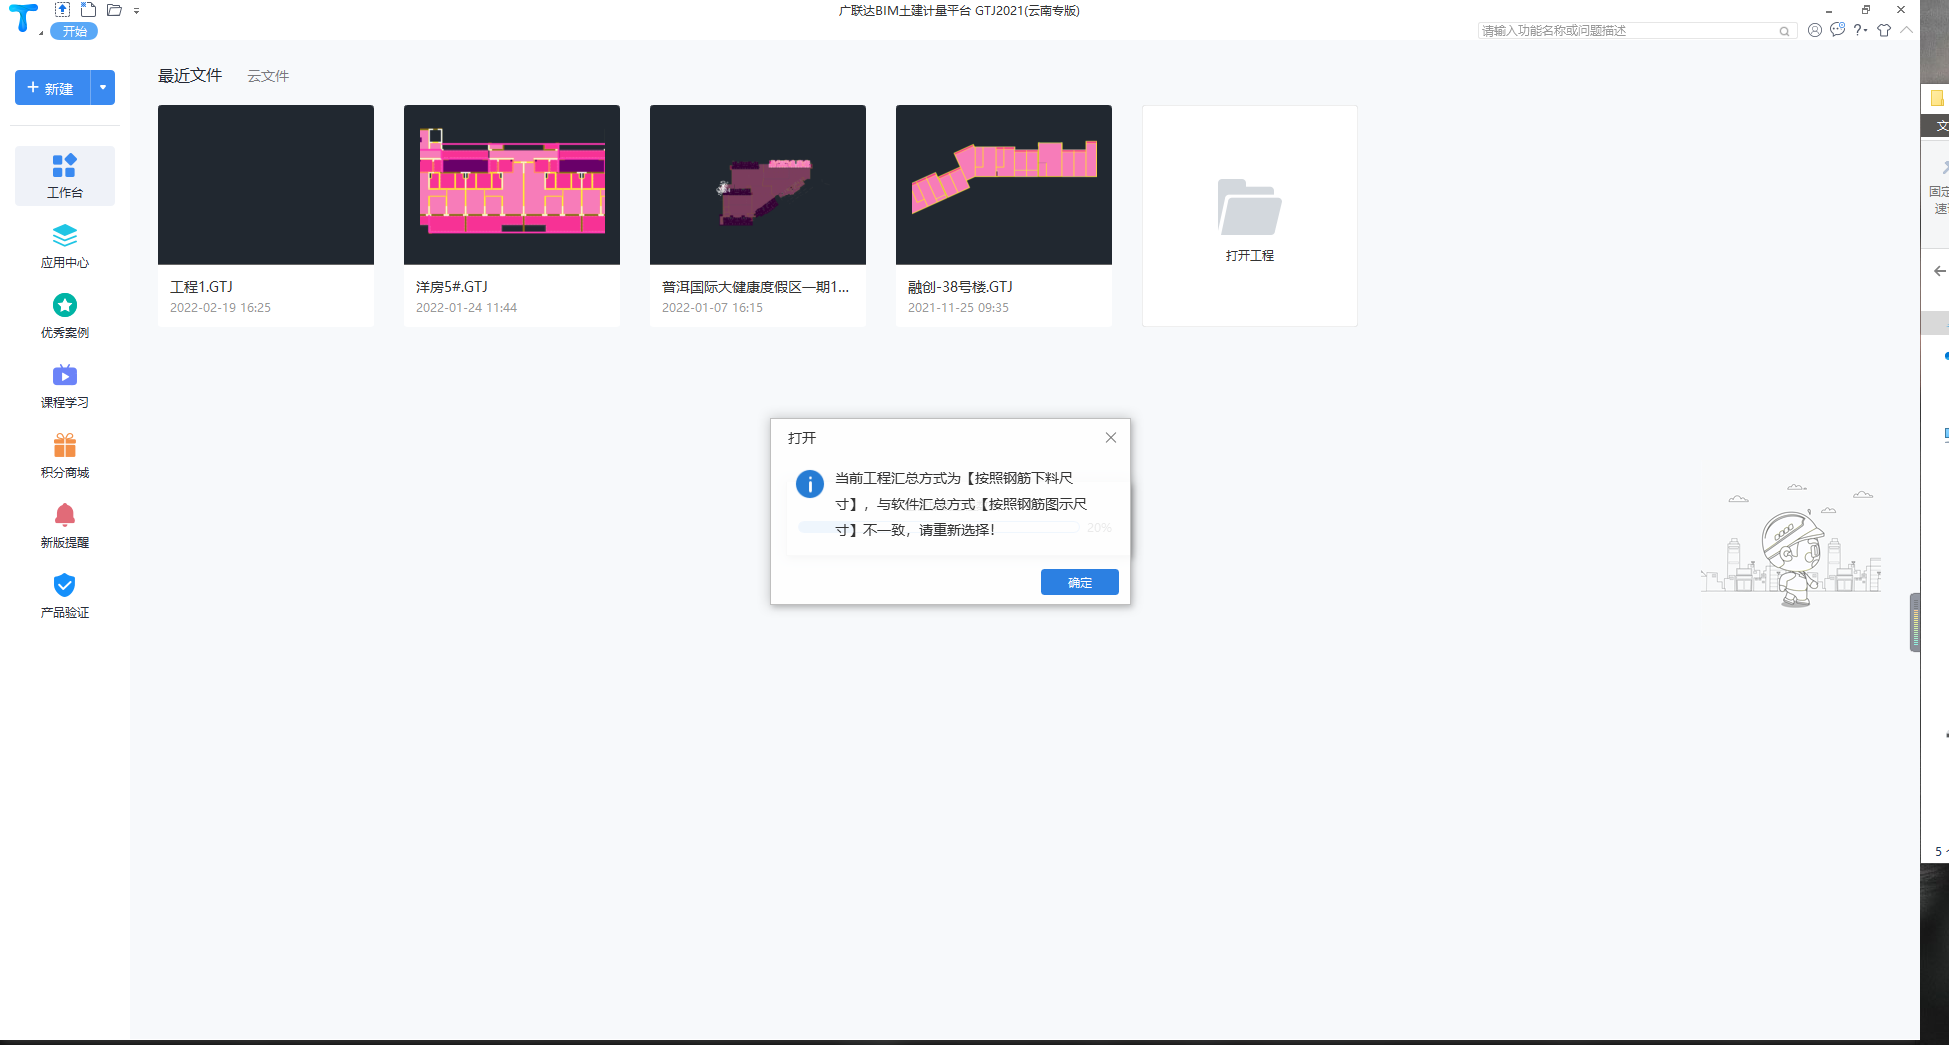This screenshot has width=1949, height=1045.
Task: Click the skin/theme shirt icon
Action: (x=1884, y=30)
